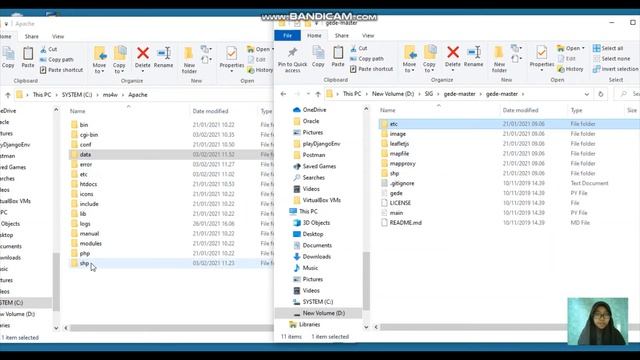Viewport: 640px width, 360px height.
Task: Open the Open dropdown in gede-master ribbon
Action: pos(571,48)
